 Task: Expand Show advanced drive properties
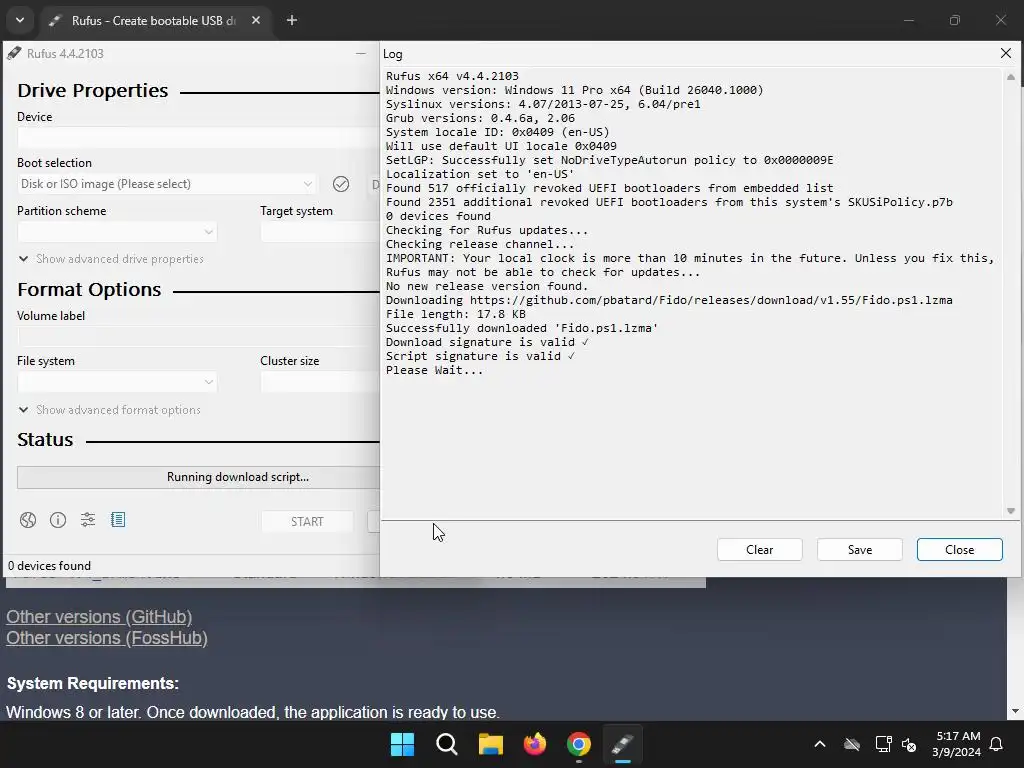point(112,259)
